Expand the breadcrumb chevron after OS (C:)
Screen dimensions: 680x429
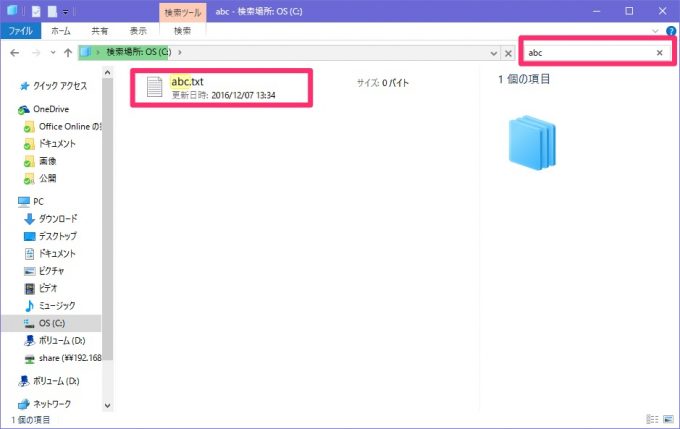180,52
